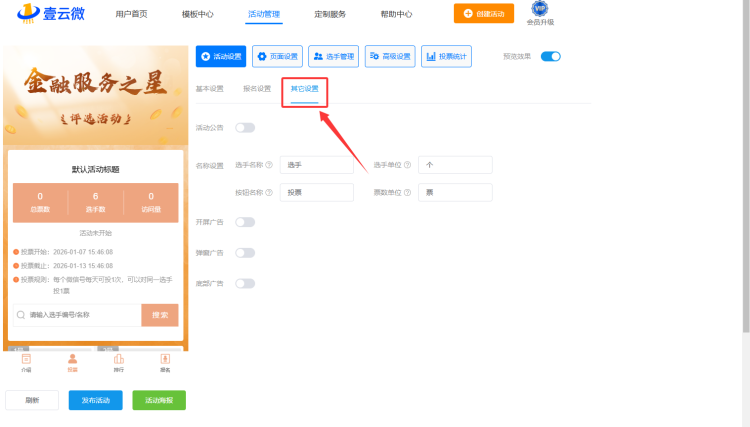Click the VIP 会员升级 badge
The height and width of the screenshot is (427, 750).
(540, 13)
